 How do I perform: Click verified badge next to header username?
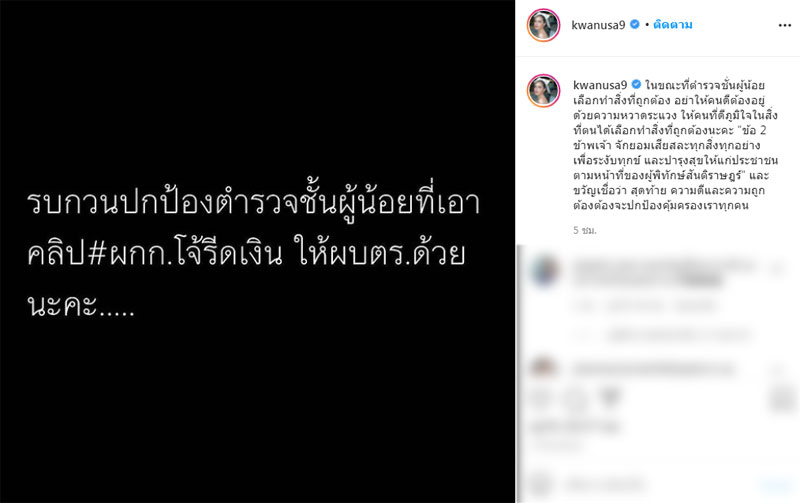[635, 24]
